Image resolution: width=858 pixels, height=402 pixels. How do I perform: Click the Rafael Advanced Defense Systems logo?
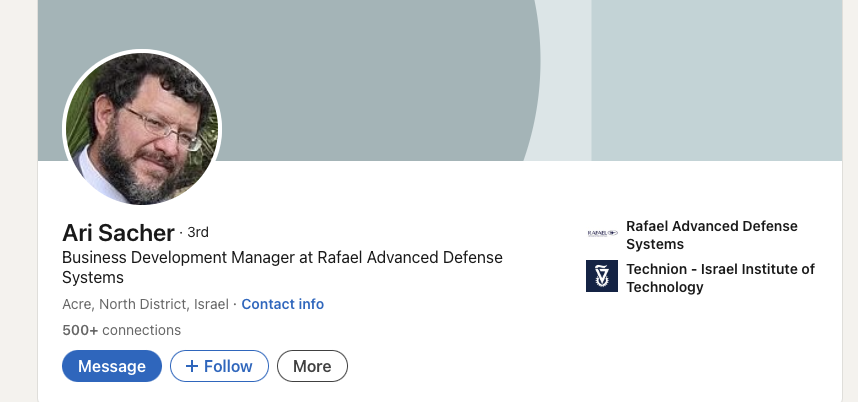coord(602,233)
